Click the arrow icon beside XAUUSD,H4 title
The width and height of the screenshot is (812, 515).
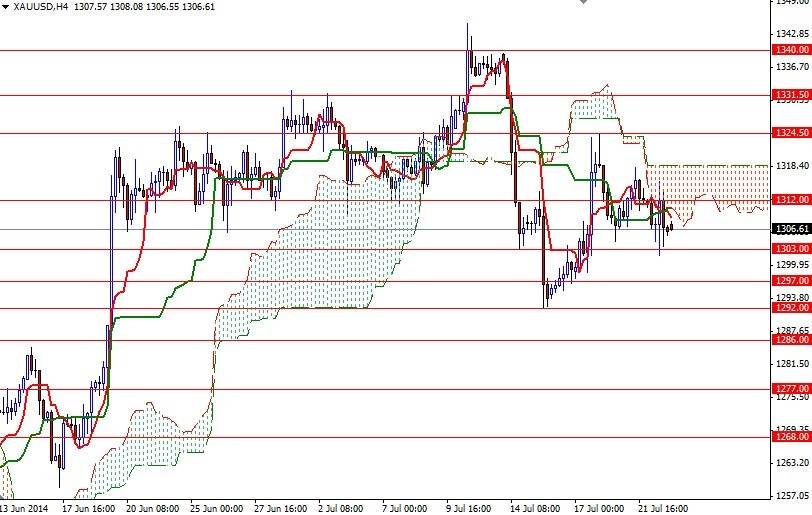click(5, 7)
